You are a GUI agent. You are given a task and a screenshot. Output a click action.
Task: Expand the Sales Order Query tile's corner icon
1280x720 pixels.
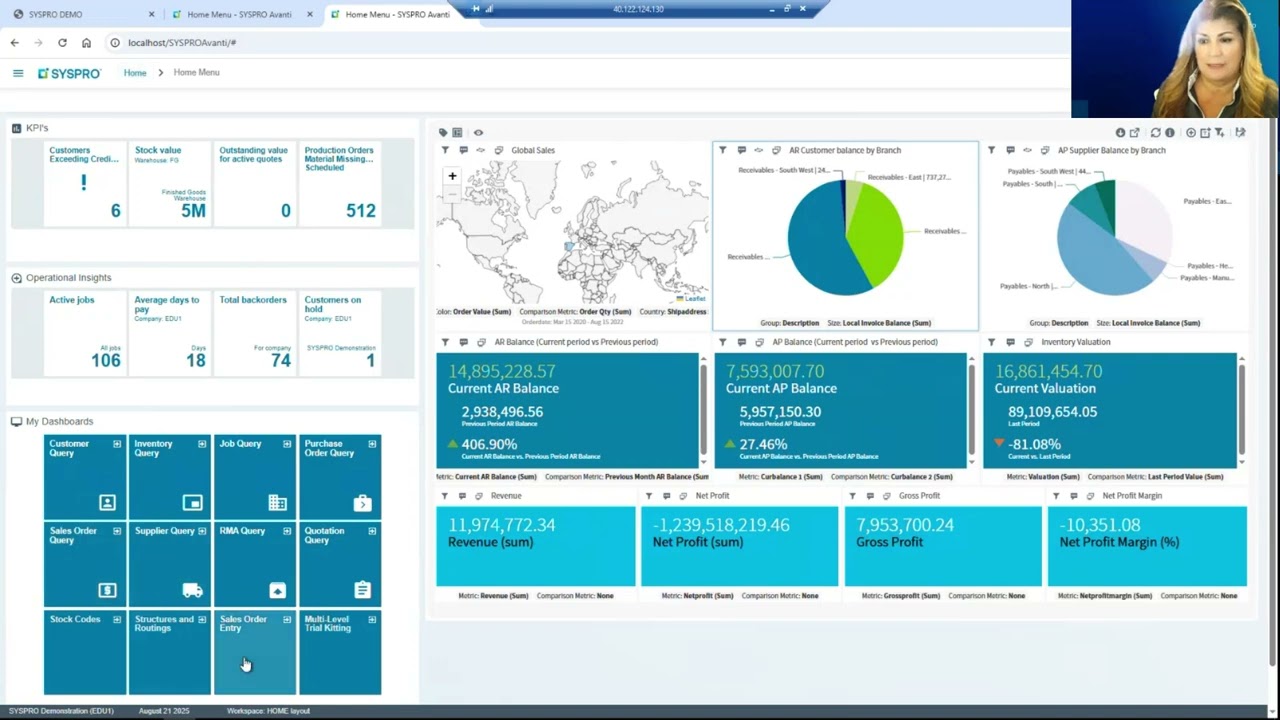[117, 531]
